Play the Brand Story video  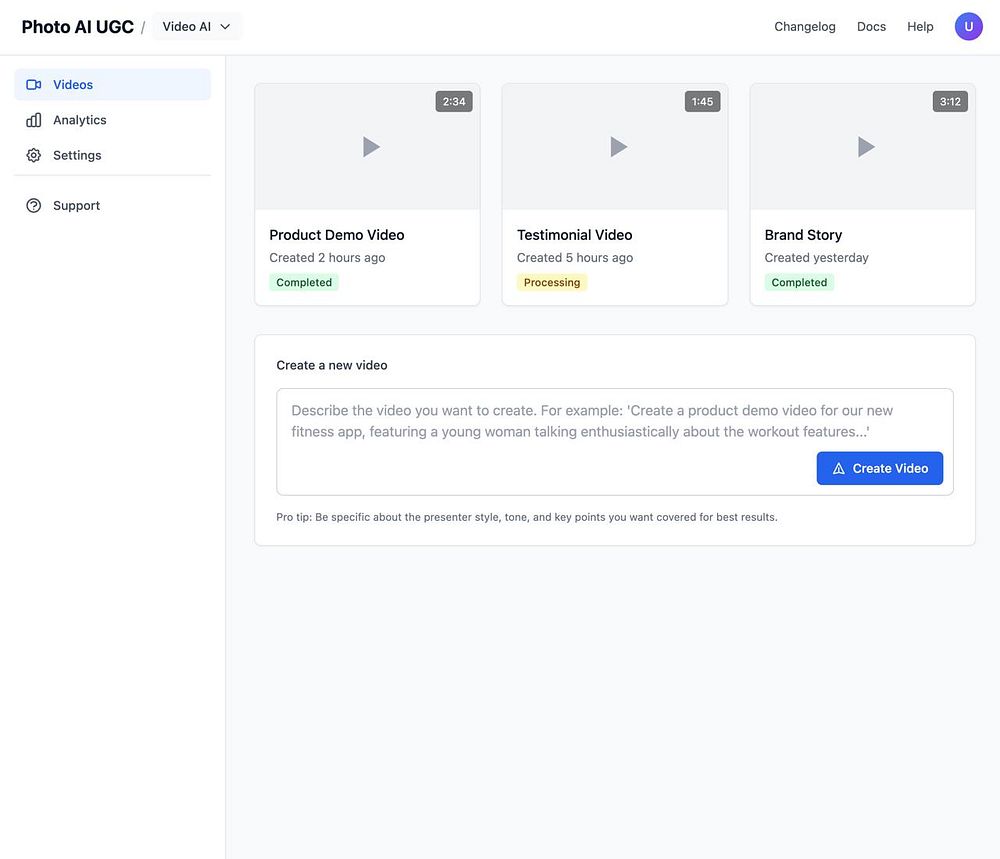(x=866, y=147)
